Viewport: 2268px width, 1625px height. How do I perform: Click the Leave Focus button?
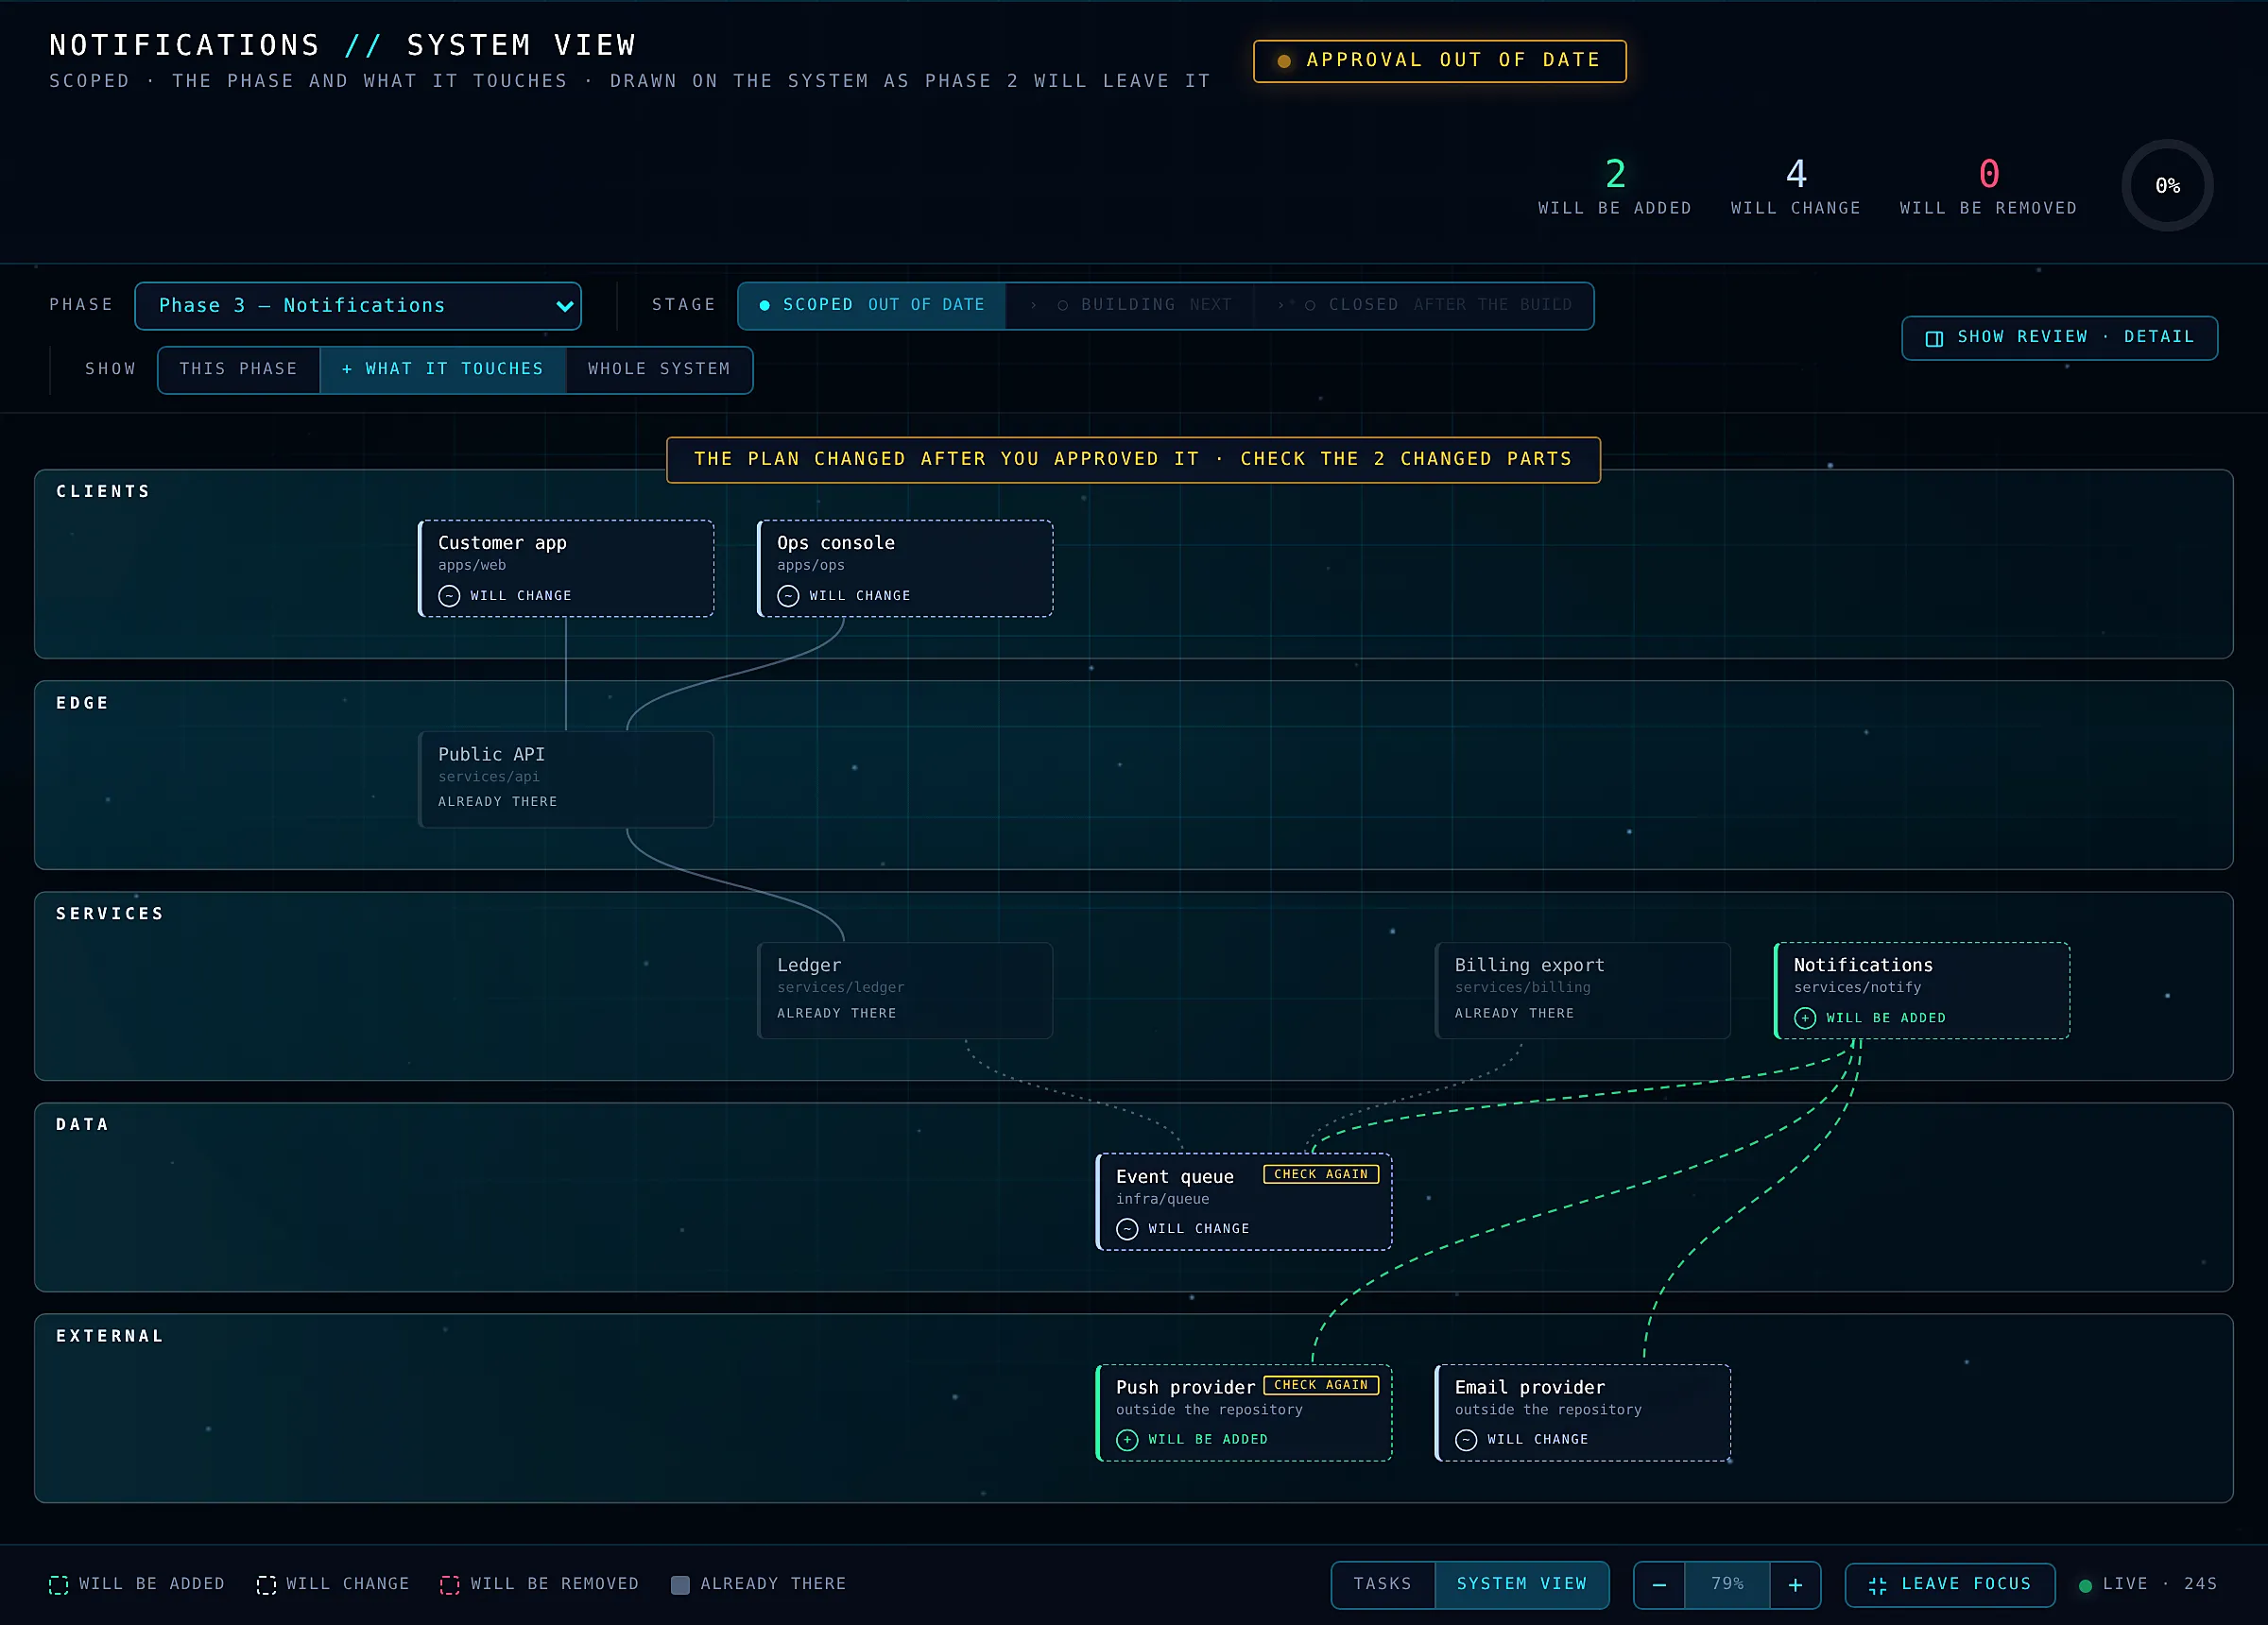[1949, 1585]
